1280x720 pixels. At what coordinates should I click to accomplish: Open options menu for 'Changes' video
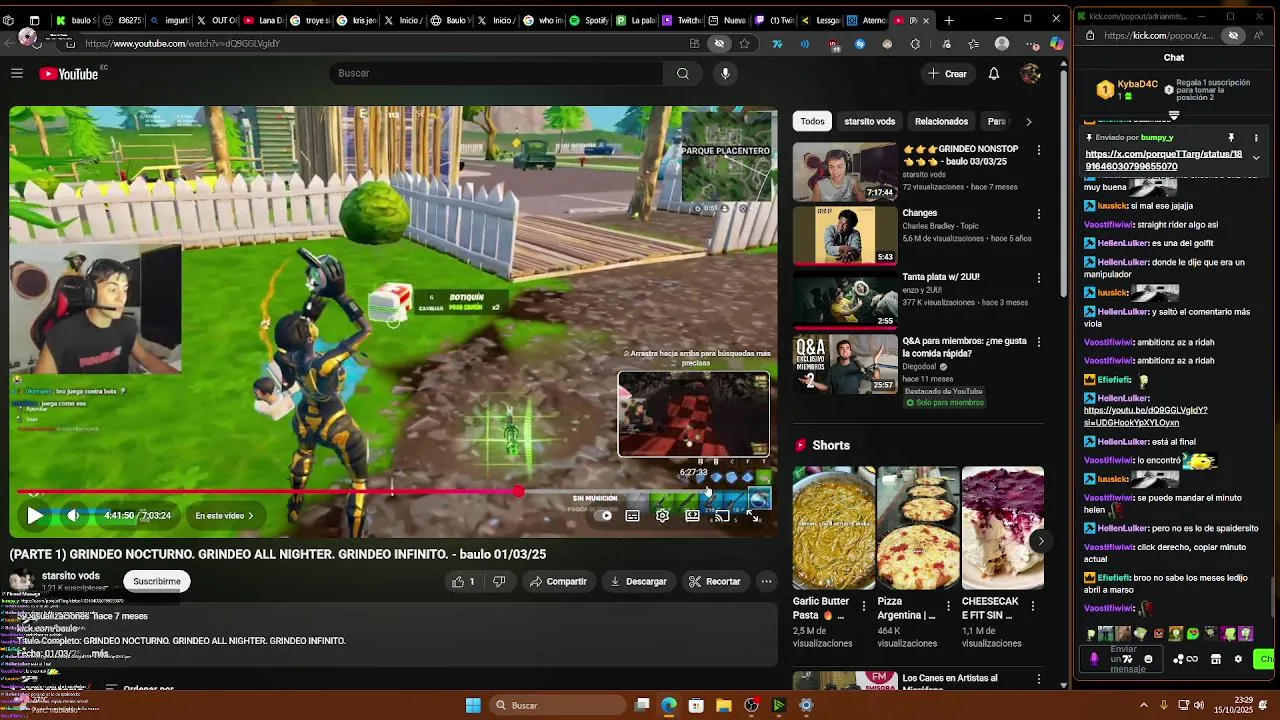point(1038,214)
